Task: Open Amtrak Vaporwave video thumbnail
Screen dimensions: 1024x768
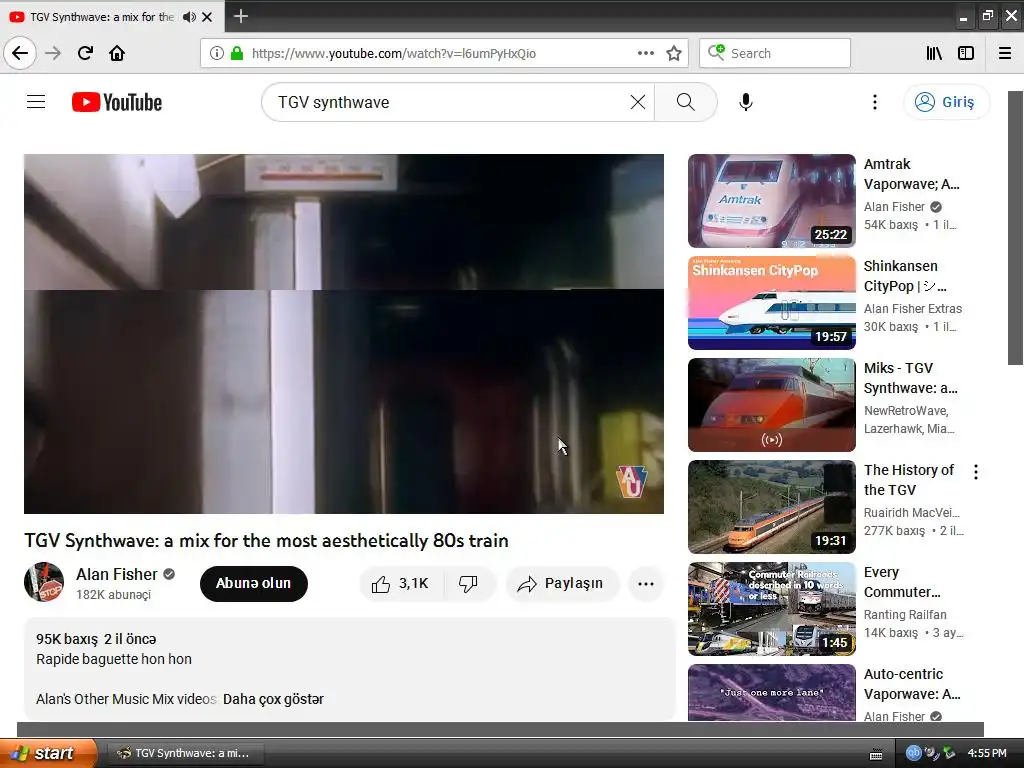Action: coord(771,201)
